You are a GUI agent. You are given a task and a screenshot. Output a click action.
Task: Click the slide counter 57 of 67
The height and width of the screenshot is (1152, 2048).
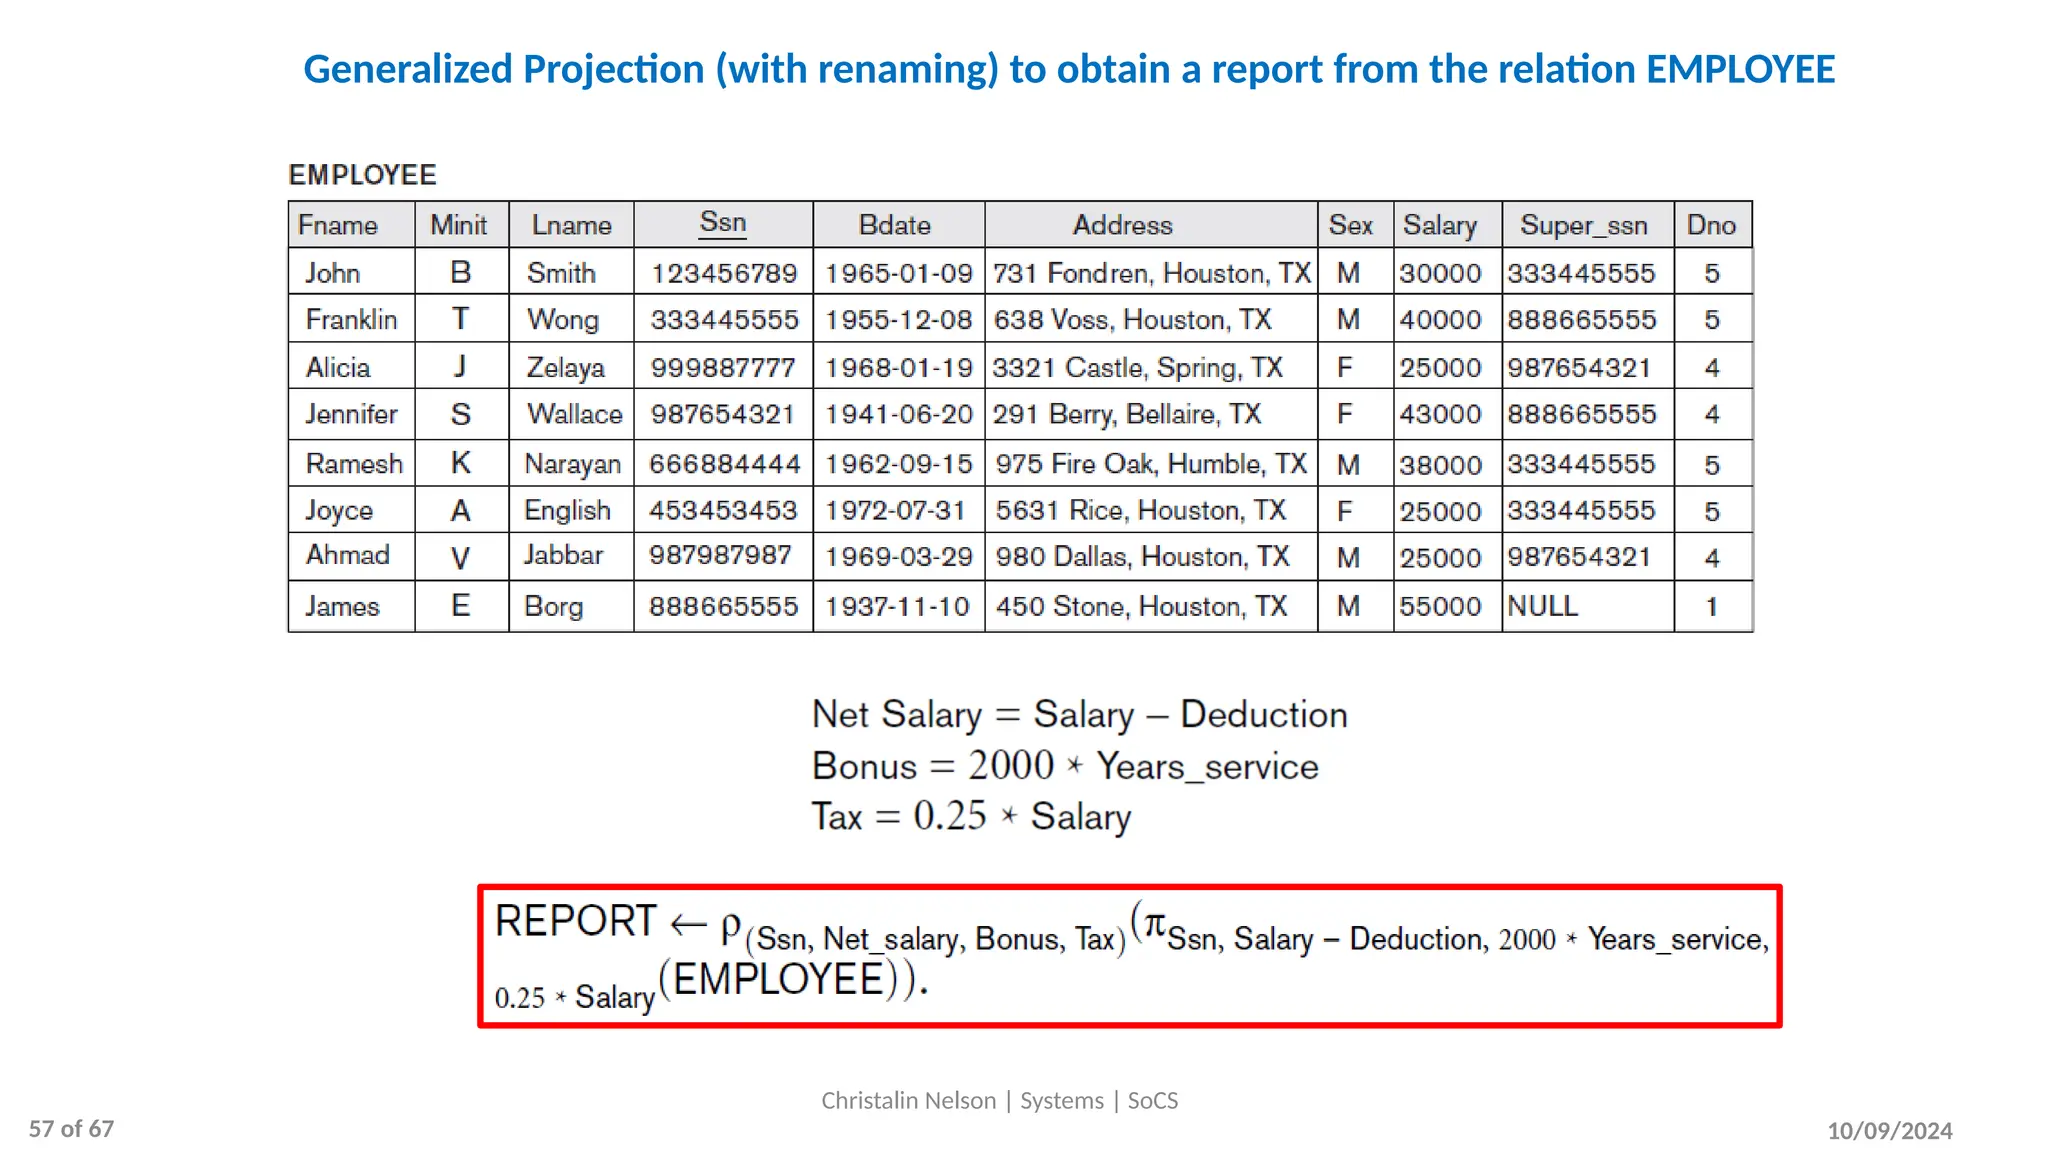click(71, 1129)
